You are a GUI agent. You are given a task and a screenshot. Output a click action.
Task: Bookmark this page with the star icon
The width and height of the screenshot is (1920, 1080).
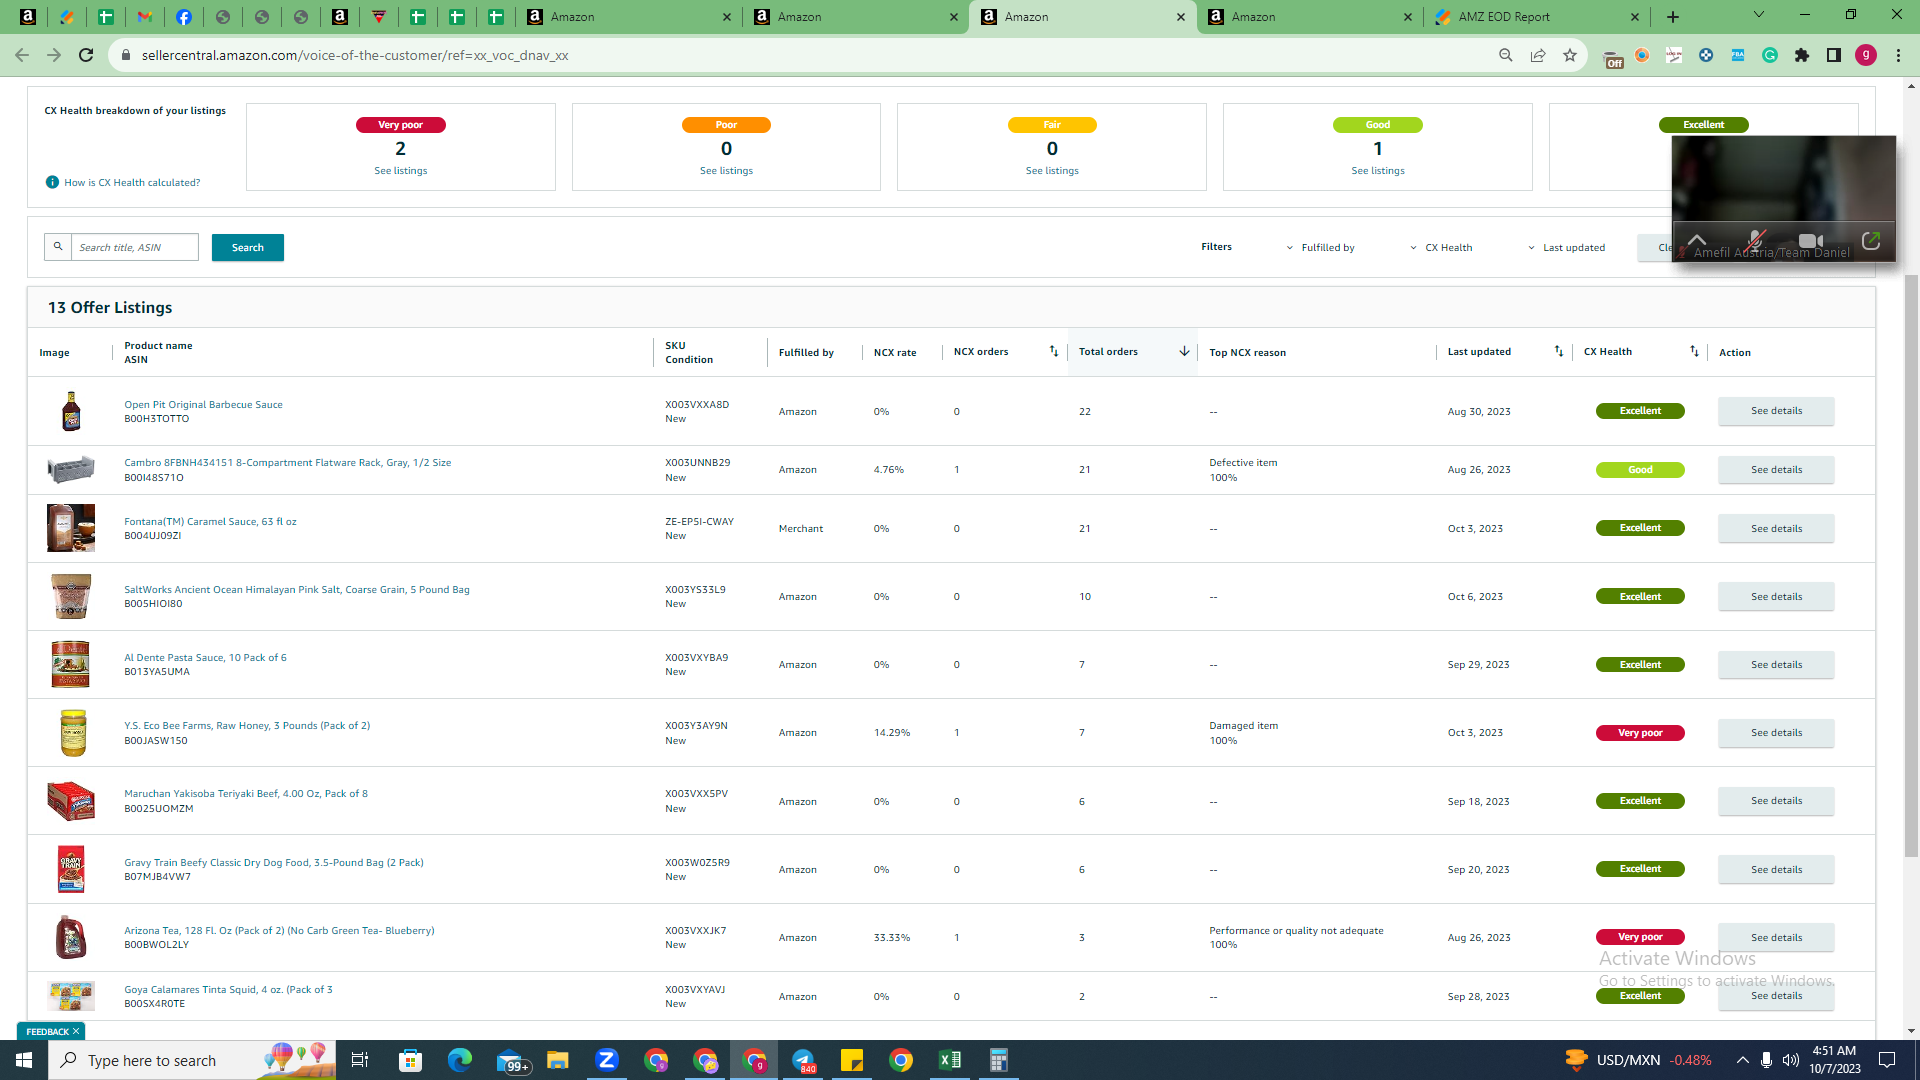point(1569,55)
